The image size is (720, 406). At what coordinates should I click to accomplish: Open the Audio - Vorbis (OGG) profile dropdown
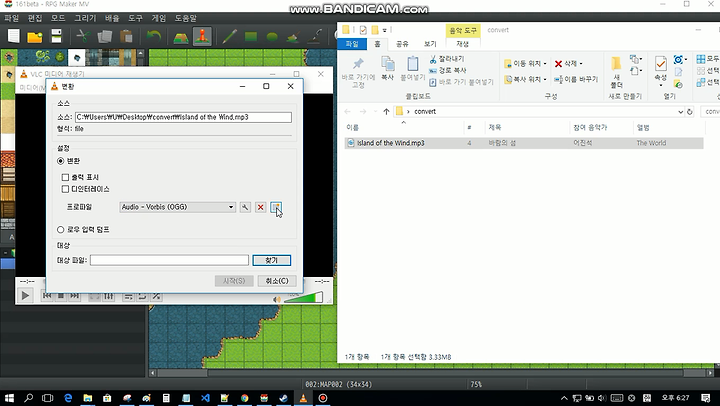178,207
